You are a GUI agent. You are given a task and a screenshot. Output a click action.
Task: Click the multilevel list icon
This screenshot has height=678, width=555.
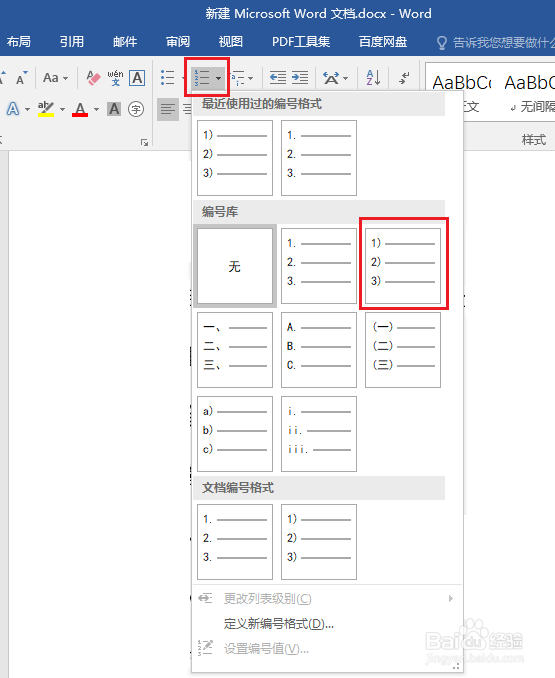(x=238, y=78)
